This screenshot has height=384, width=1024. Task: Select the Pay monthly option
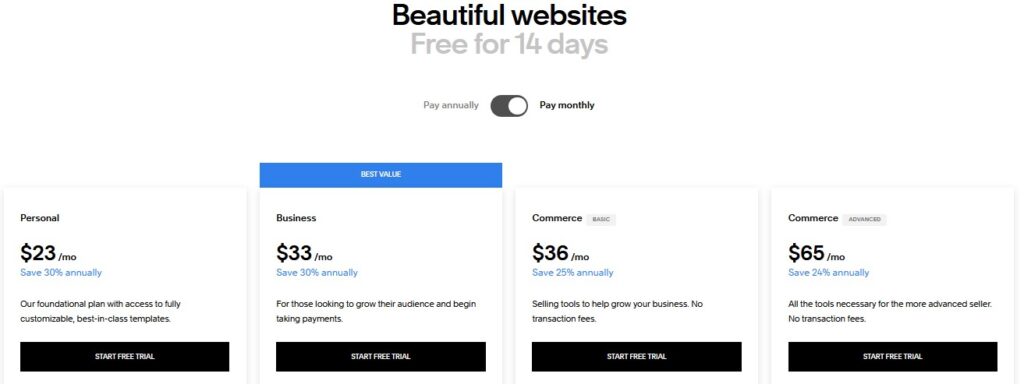click(x=567, y=105)
